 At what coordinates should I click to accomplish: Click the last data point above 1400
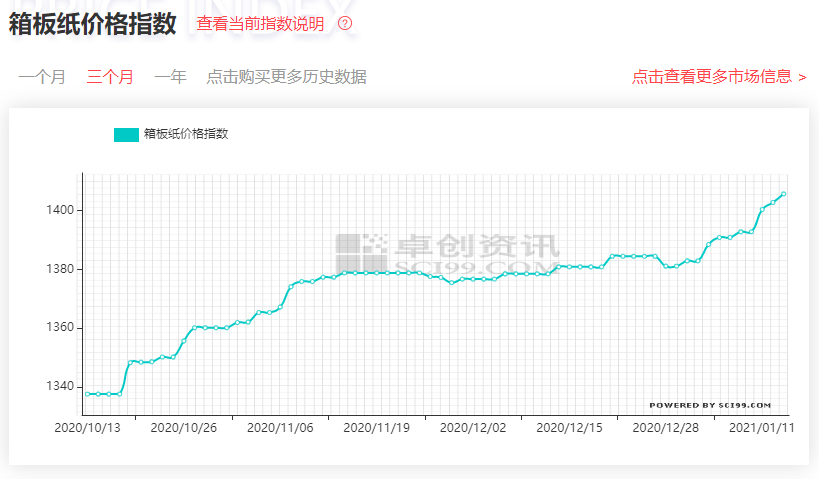(783, 194)
